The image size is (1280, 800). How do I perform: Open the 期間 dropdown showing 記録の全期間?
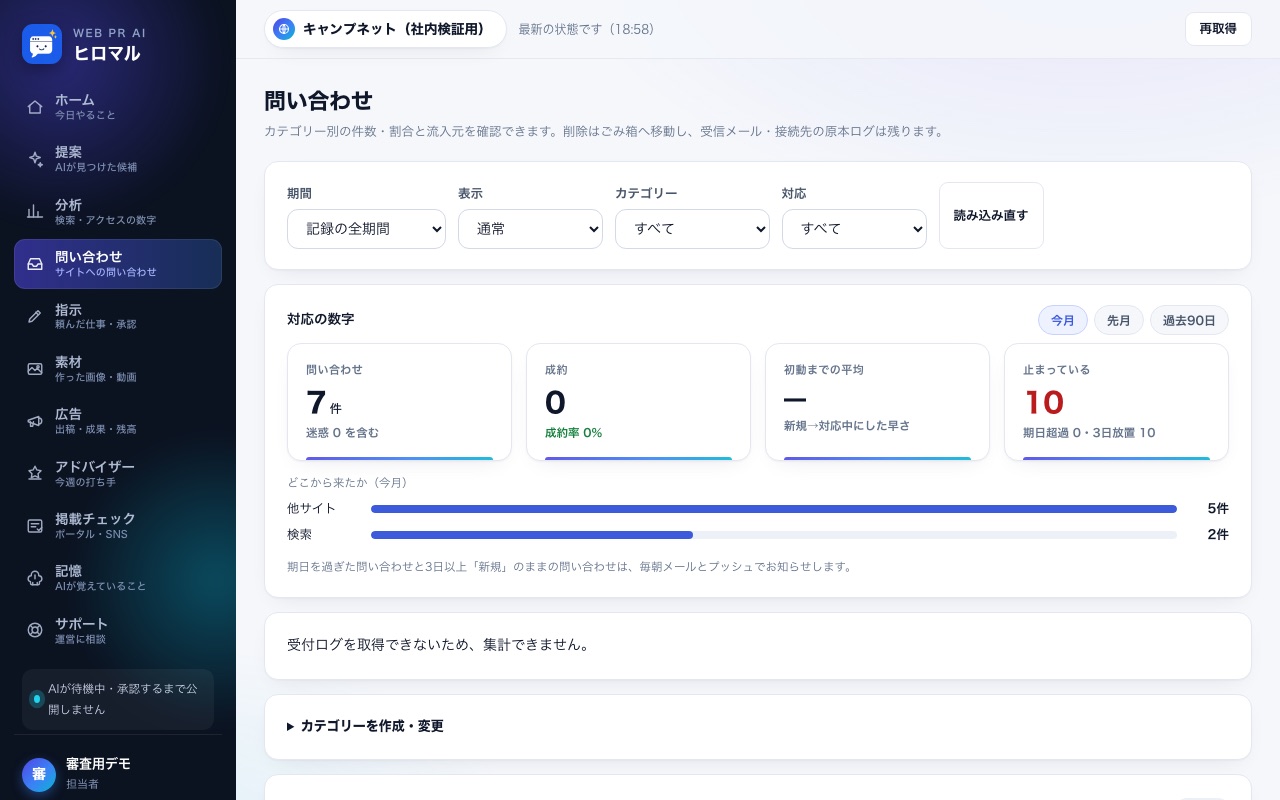(366, 229)
